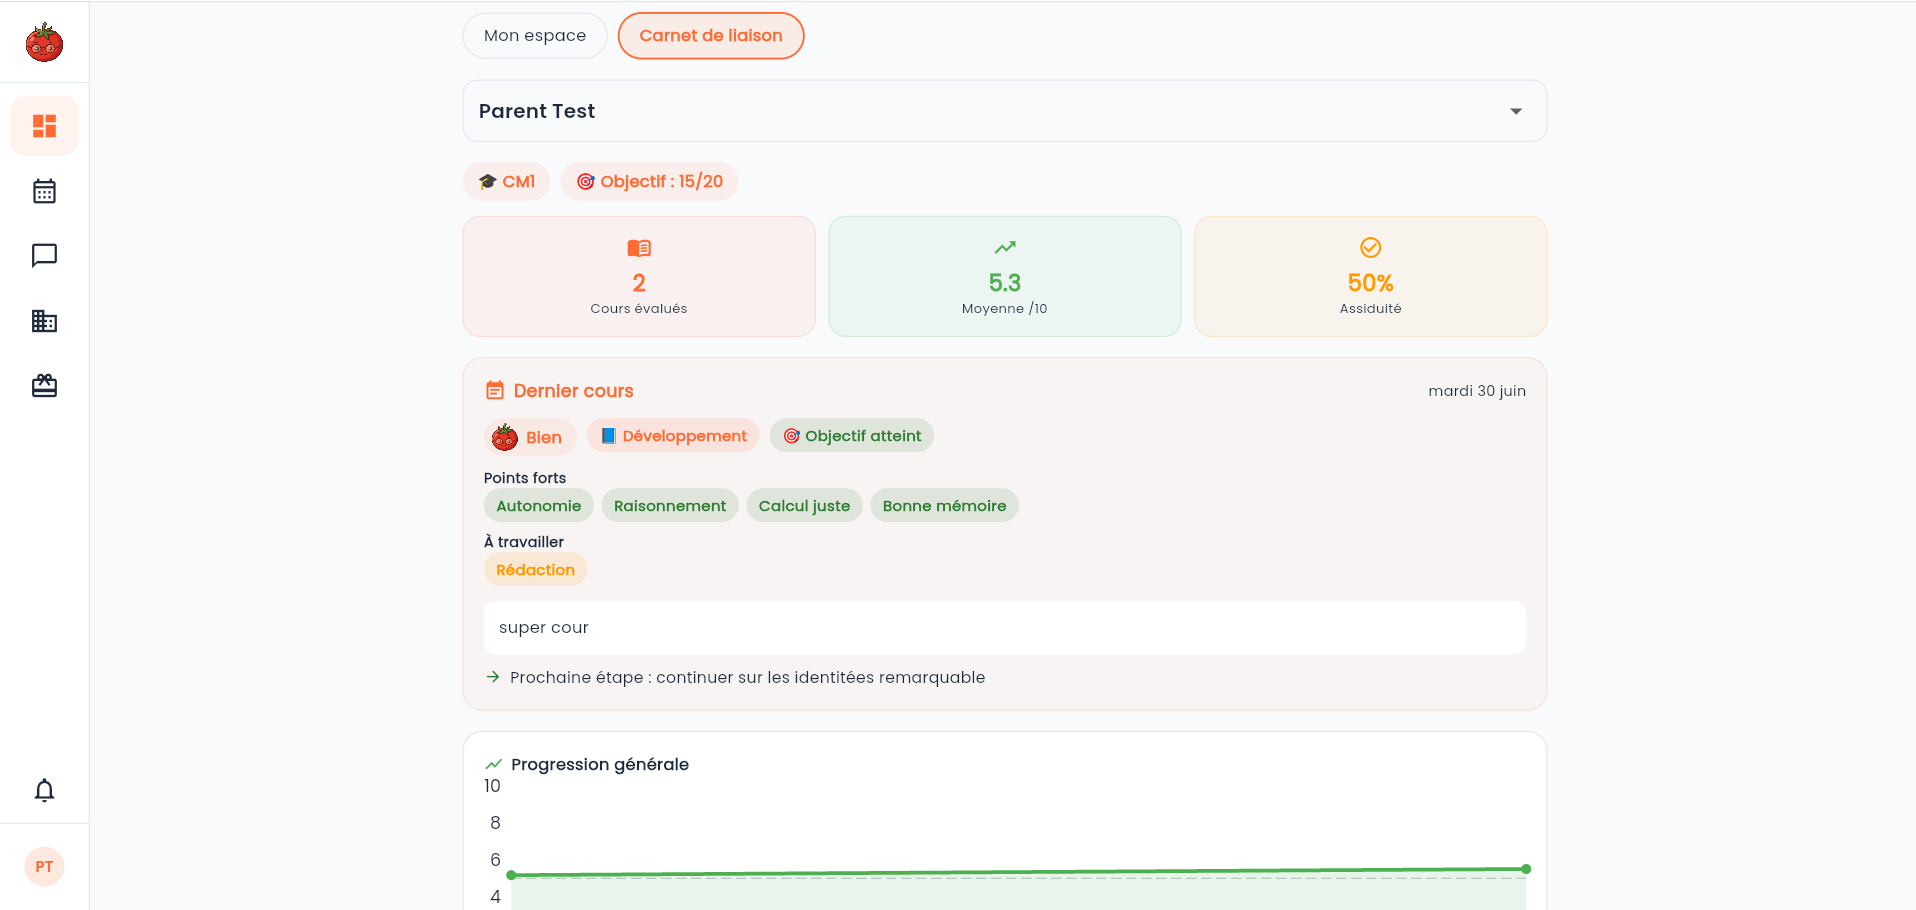Screen dimensions: 1916x910
Task: Click the À travailler label
Action: coord(524,542)
